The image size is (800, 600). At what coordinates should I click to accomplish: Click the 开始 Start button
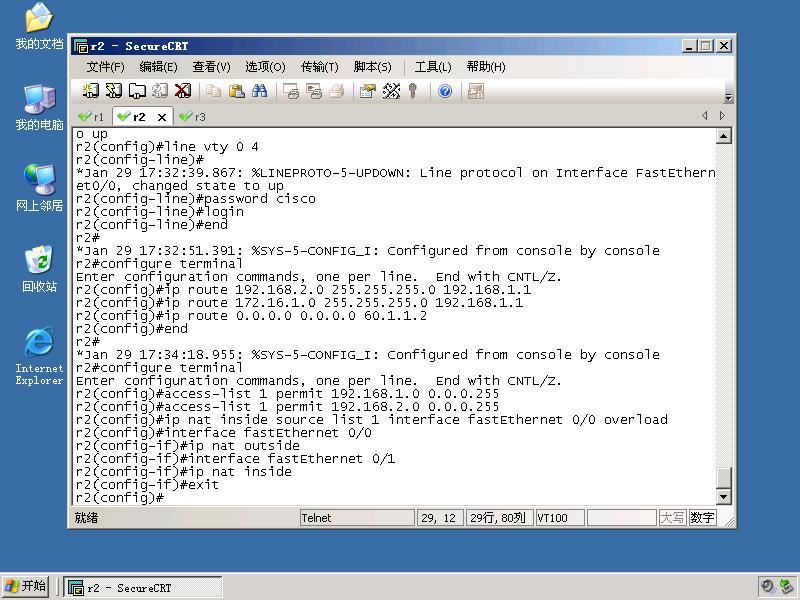(x=25, y=586)
